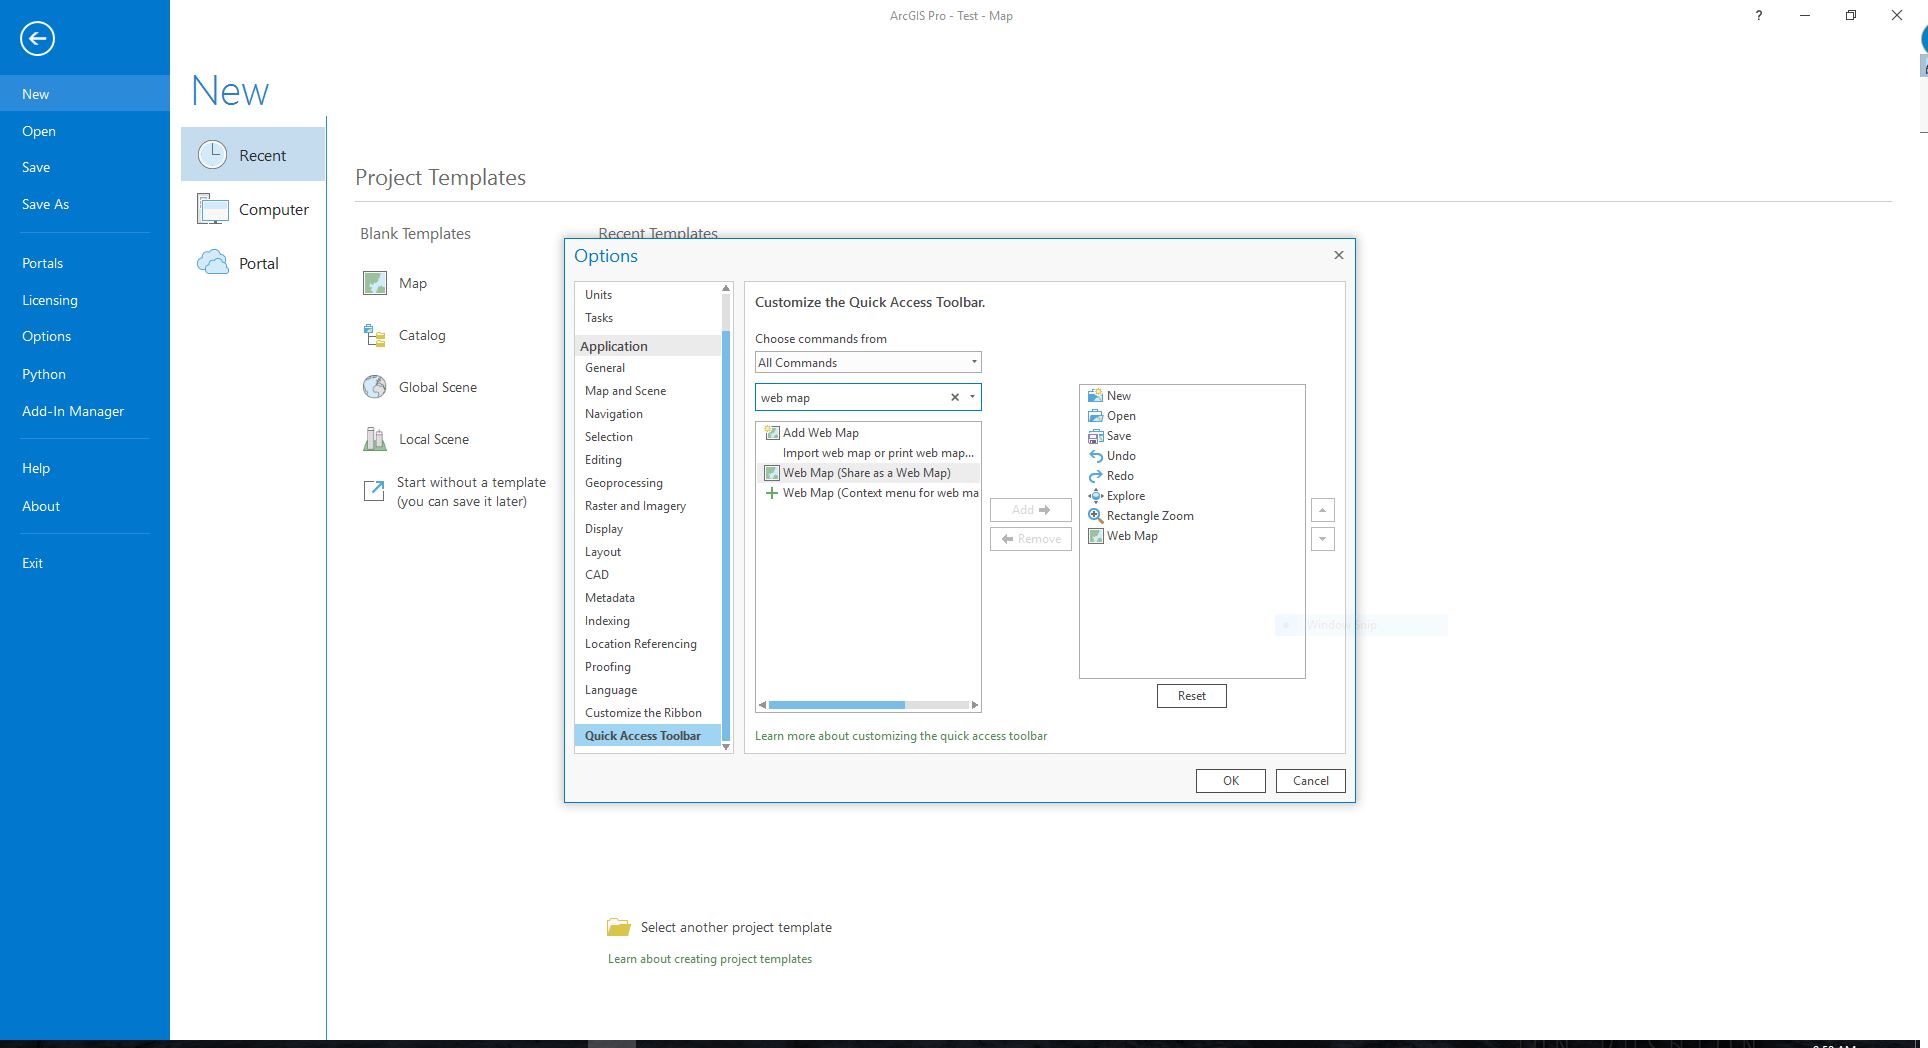Open link about customizing quick access toolbar

[901, 736]
